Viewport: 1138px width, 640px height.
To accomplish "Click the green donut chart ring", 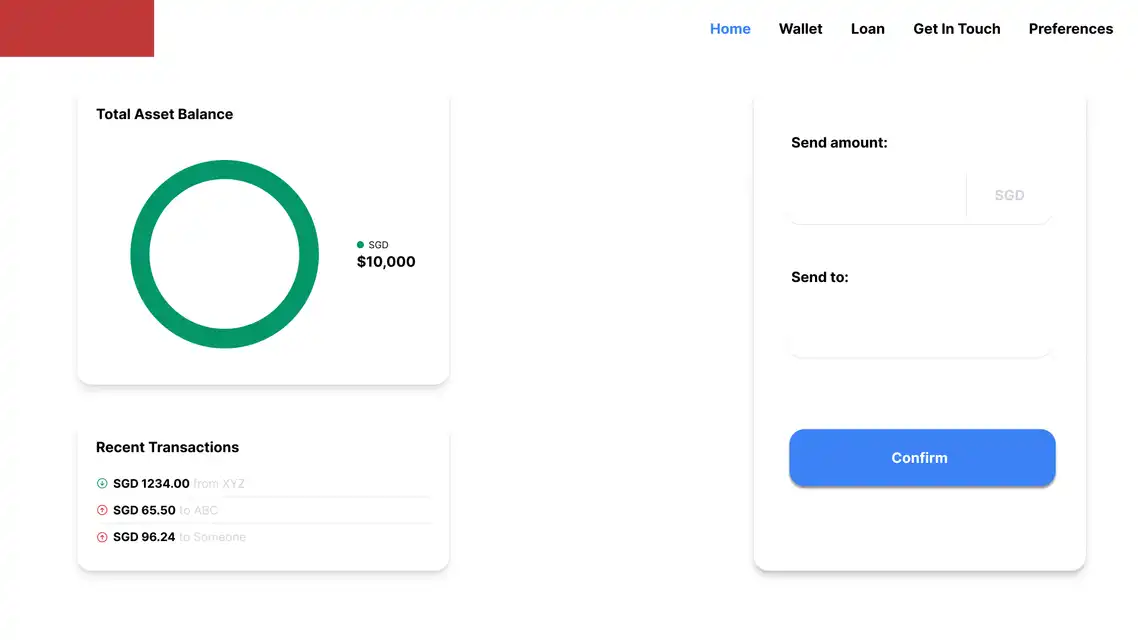I will point(140,255).
